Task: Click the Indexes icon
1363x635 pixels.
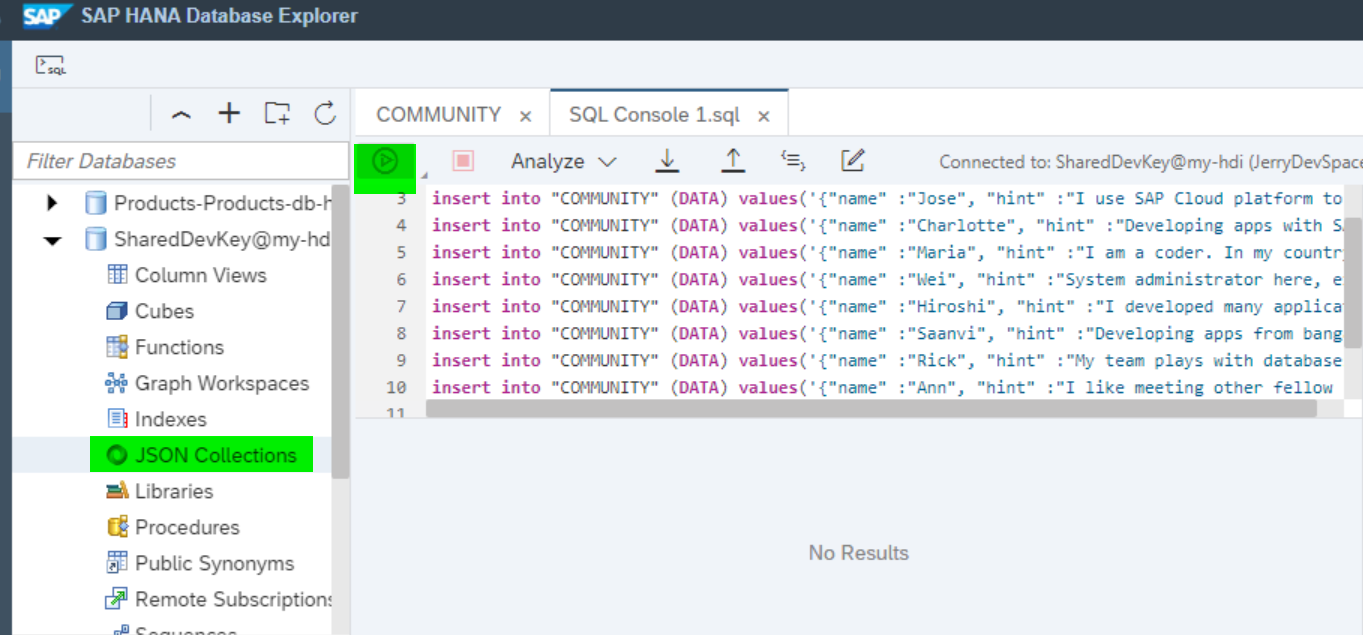Action: click(117, 419)
